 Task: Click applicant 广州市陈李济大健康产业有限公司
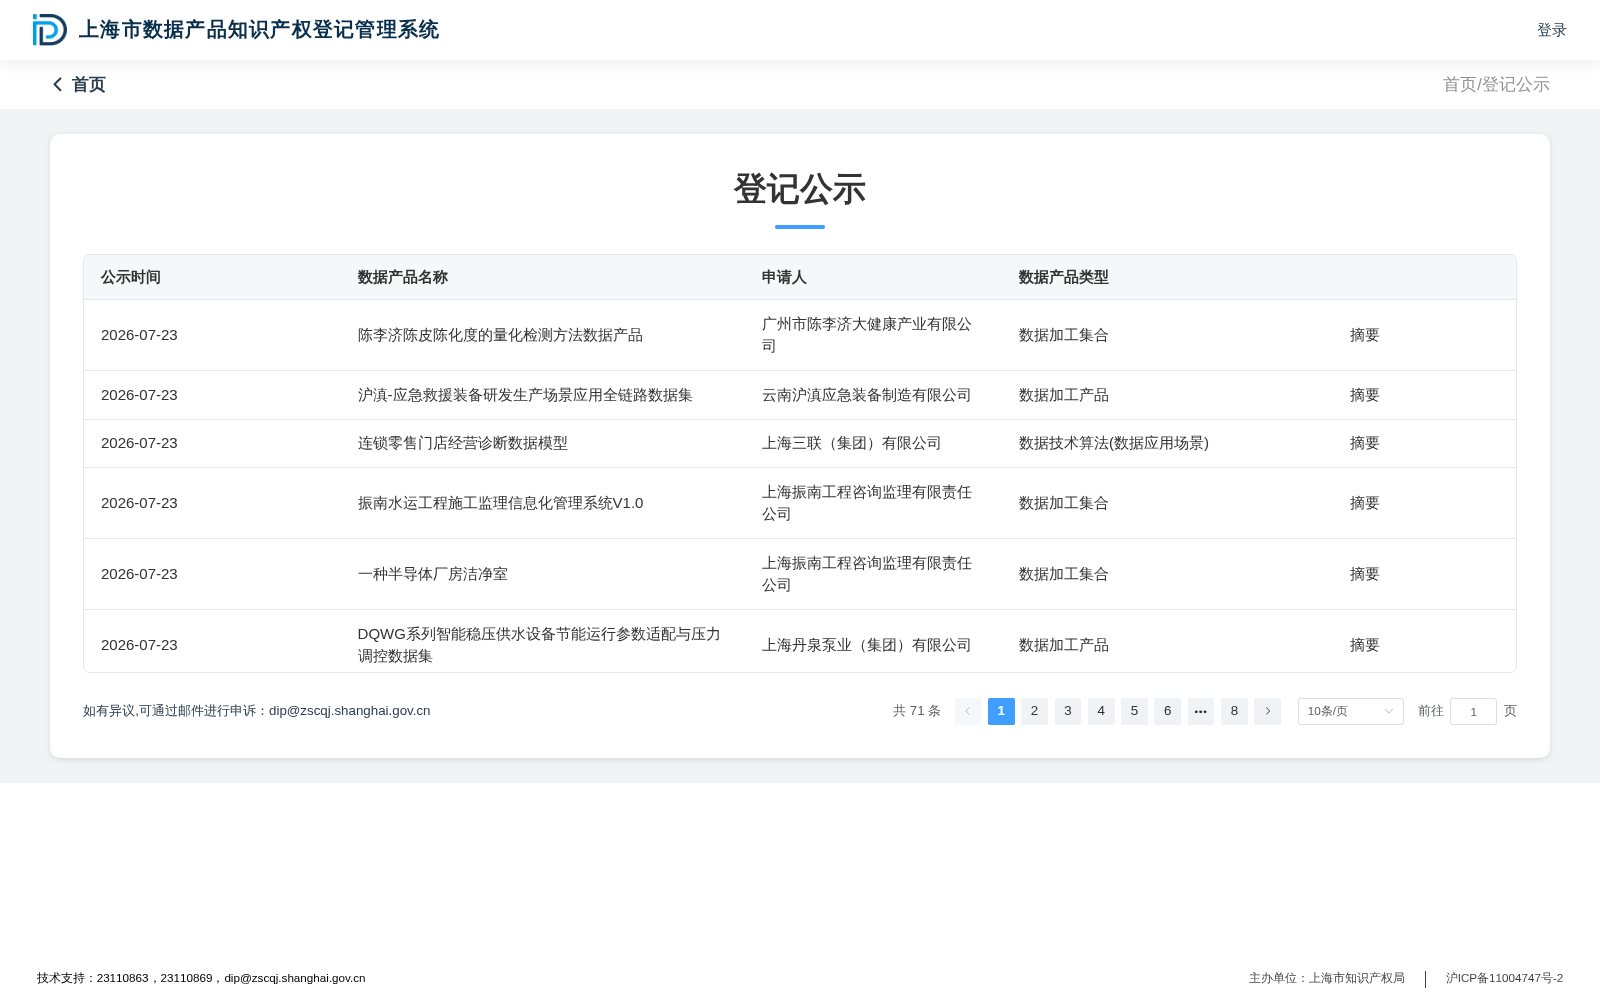[867, 335]
